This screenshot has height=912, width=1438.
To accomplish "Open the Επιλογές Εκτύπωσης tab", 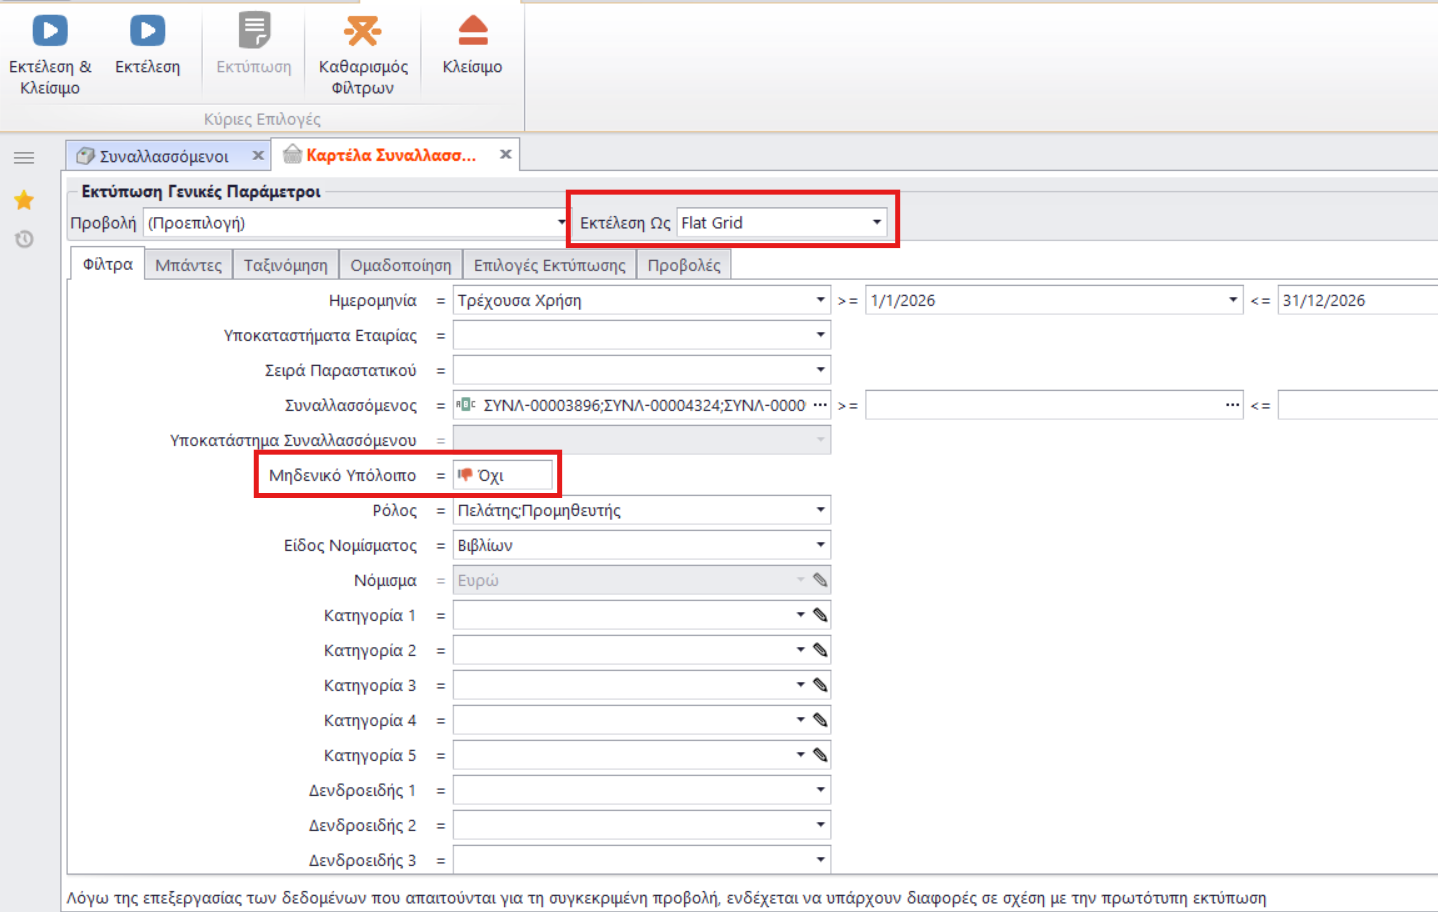I will [x=549, y=265].
